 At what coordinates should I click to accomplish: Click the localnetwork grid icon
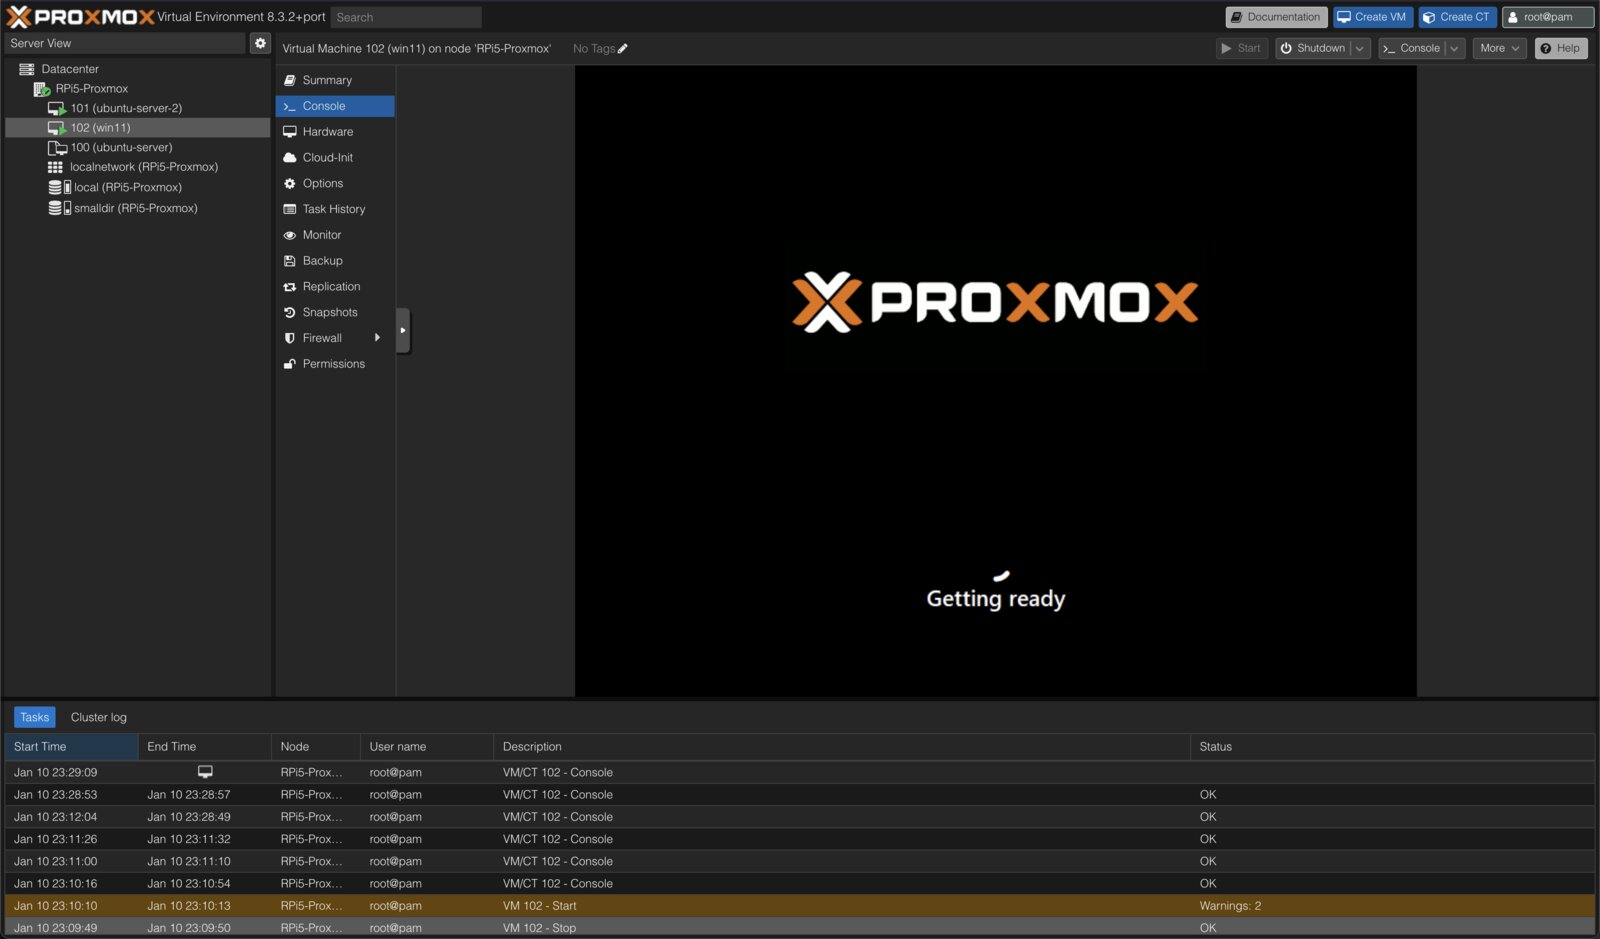[x=55, y=167]
